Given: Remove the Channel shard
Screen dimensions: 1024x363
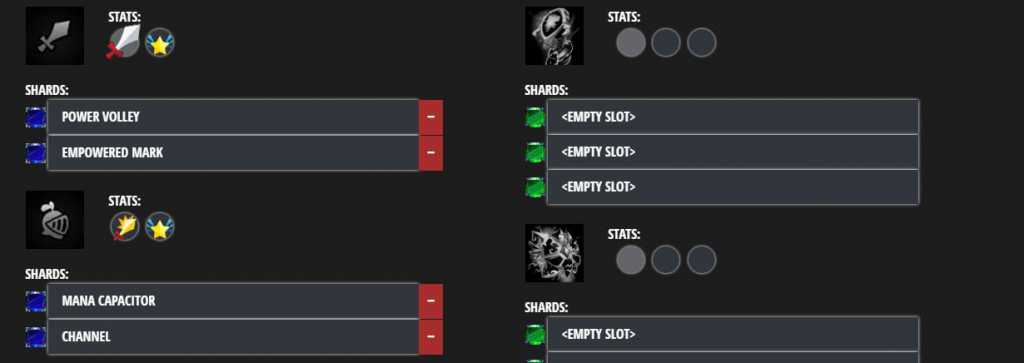Looking at the screenshot, I should point(431,337).
